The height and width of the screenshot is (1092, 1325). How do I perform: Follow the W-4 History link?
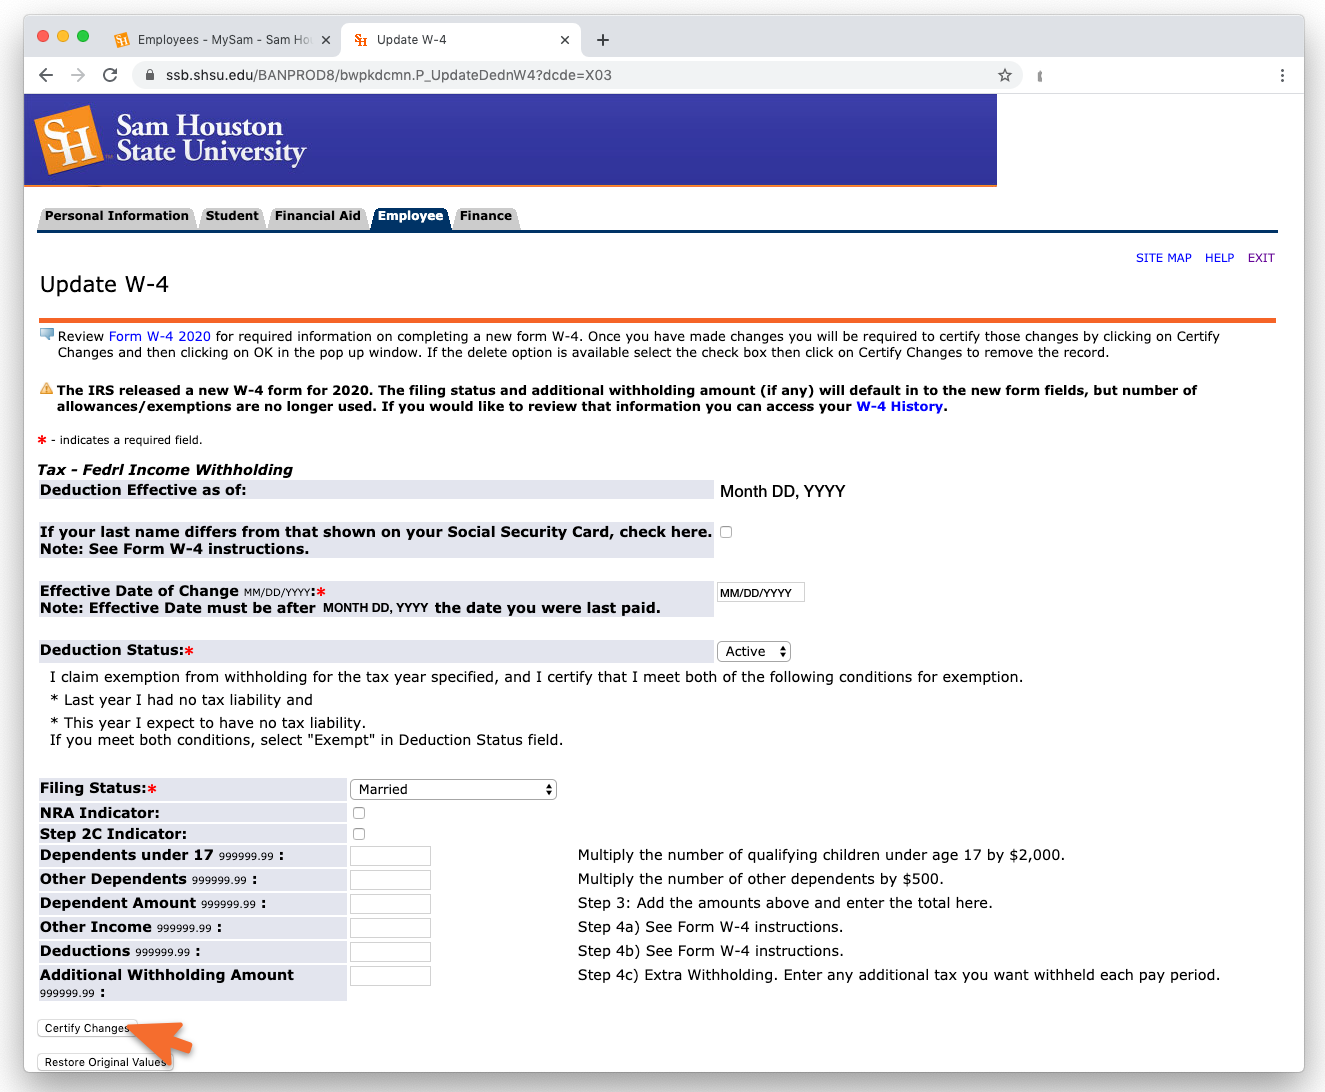click(x=899, y=407)
